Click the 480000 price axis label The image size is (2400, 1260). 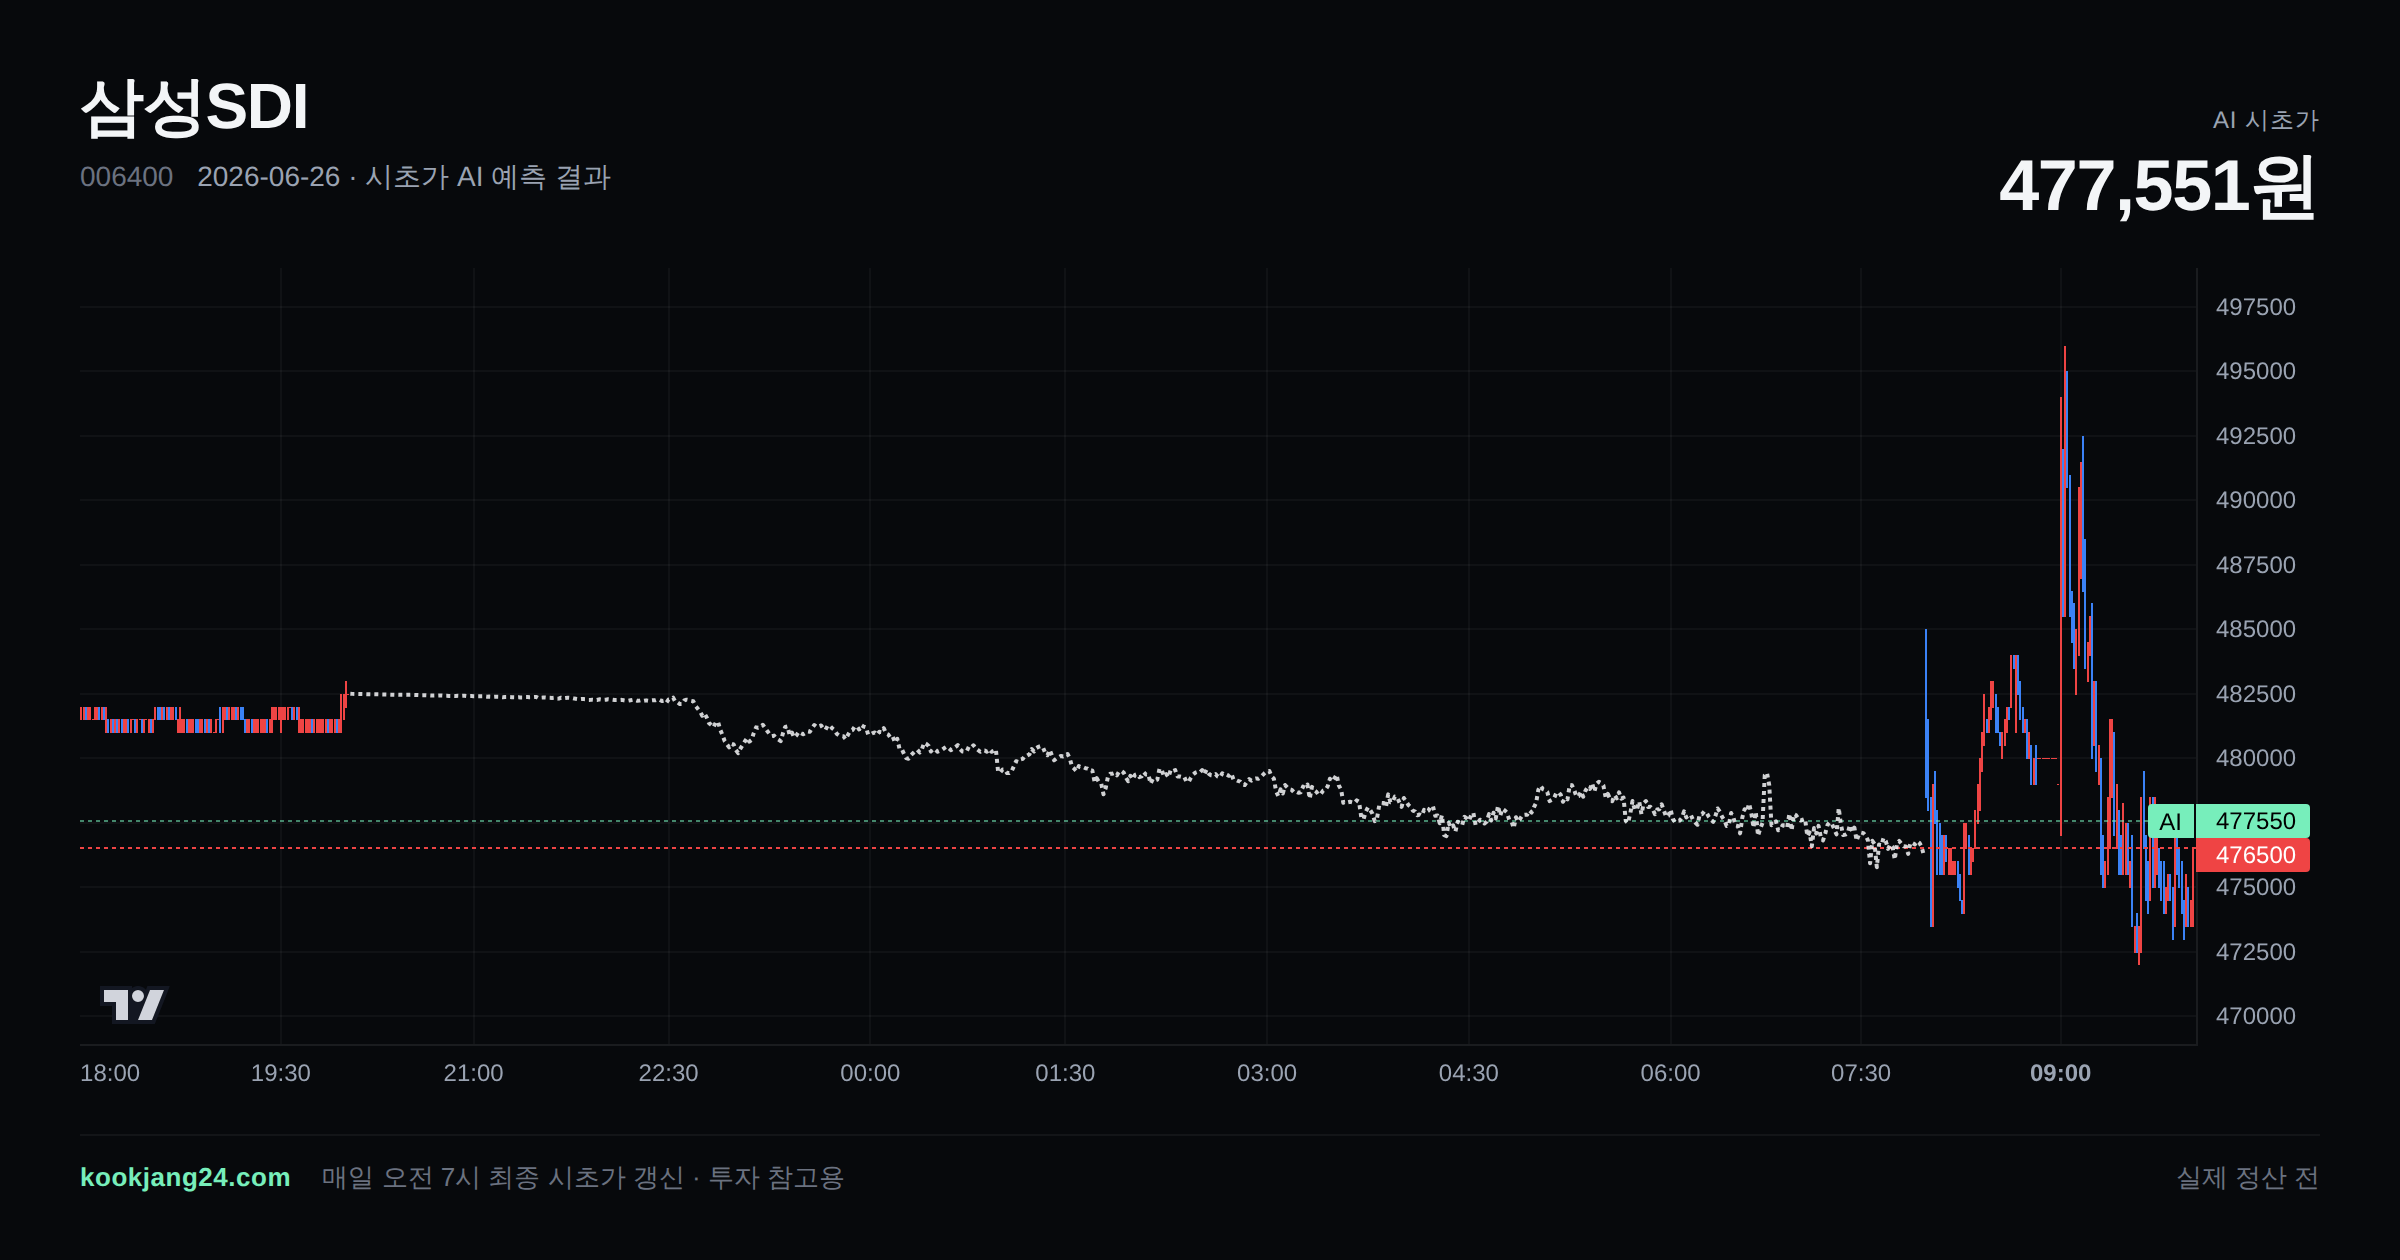point(2255,758)
